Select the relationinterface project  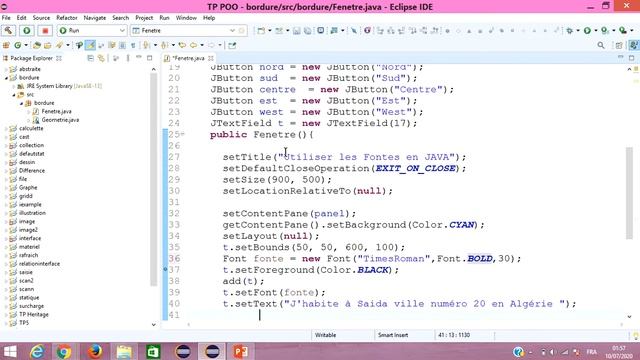click(39, 264)
